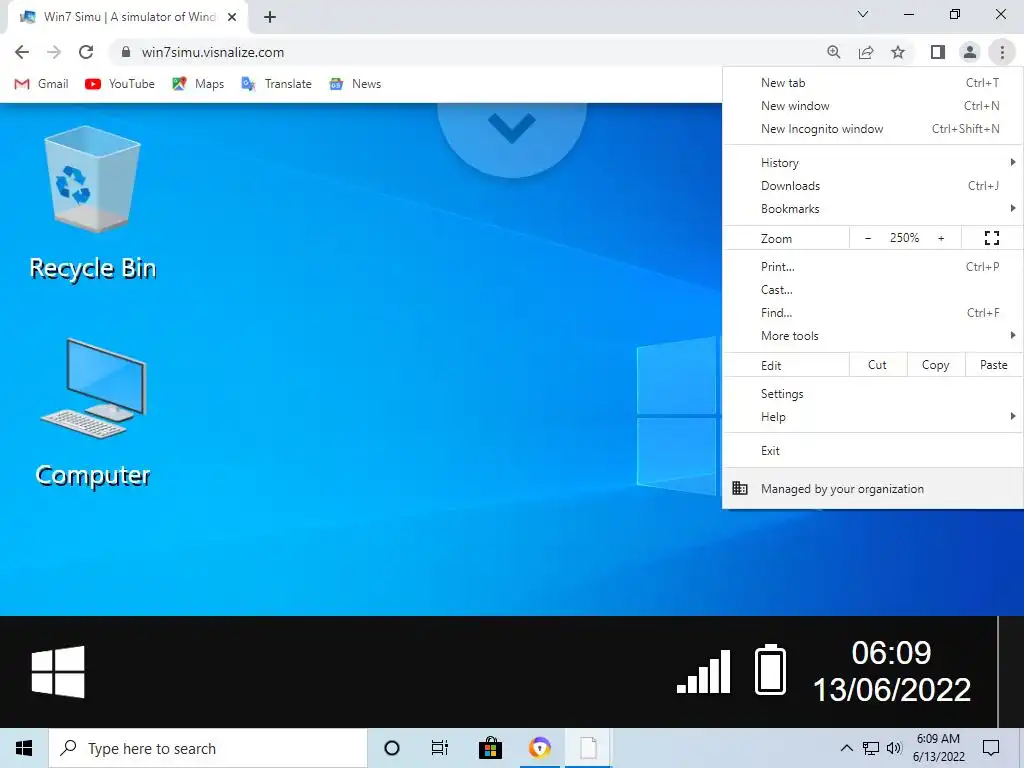Viewport: 1024px width, 768px height.
Task: Click the three-dot Chrome menu icon
Action: tap(1002, 52)
